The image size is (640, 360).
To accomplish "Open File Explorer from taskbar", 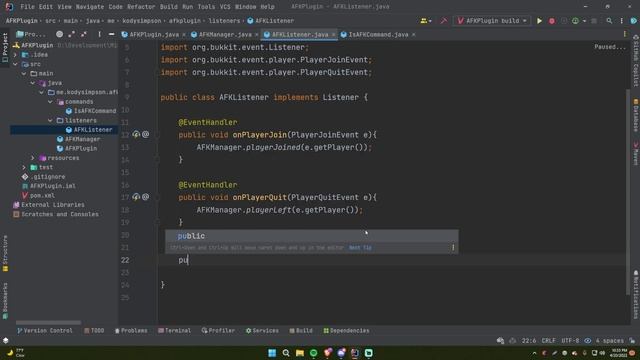I will [x=300, y=353].
